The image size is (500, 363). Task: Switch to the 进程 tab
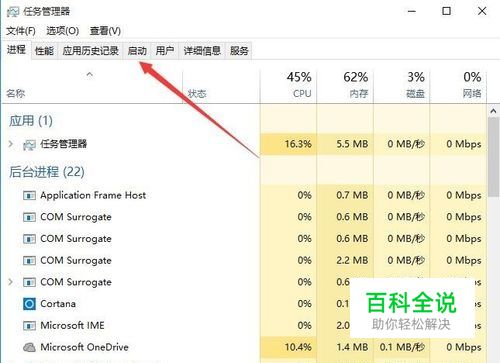[16, 50]
